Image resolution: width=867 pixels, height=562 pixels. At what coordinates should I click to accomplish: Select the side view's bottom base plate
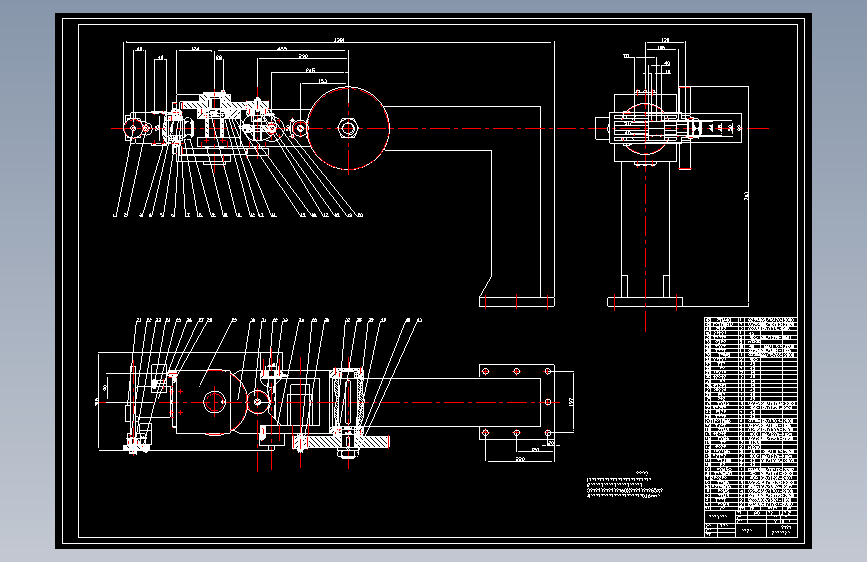(x=645, y=301)
